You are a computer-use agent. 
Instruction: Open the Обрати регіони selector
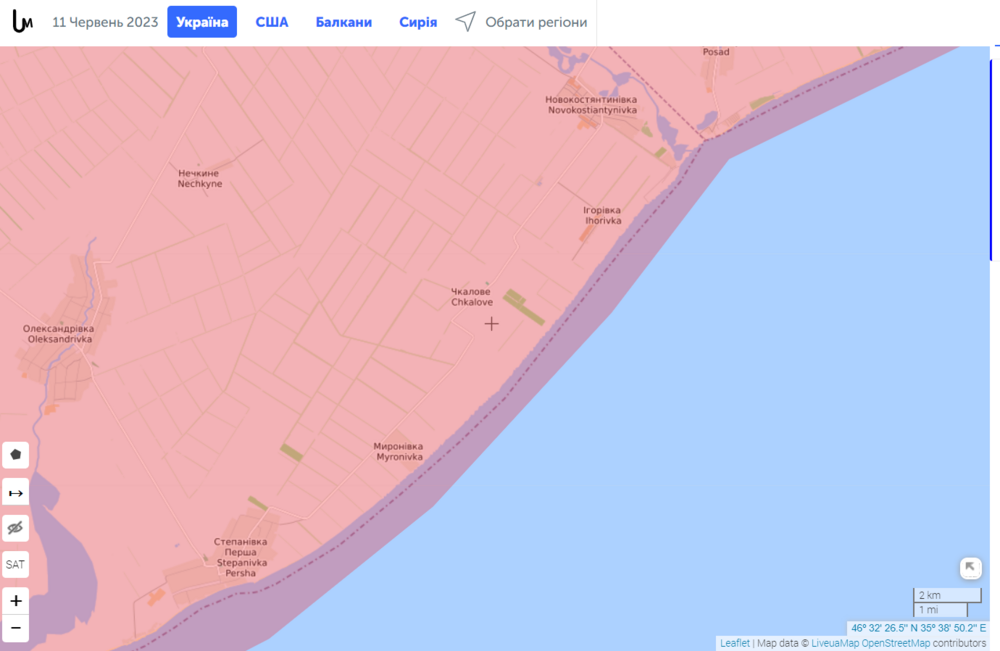[x=536, y=21]
